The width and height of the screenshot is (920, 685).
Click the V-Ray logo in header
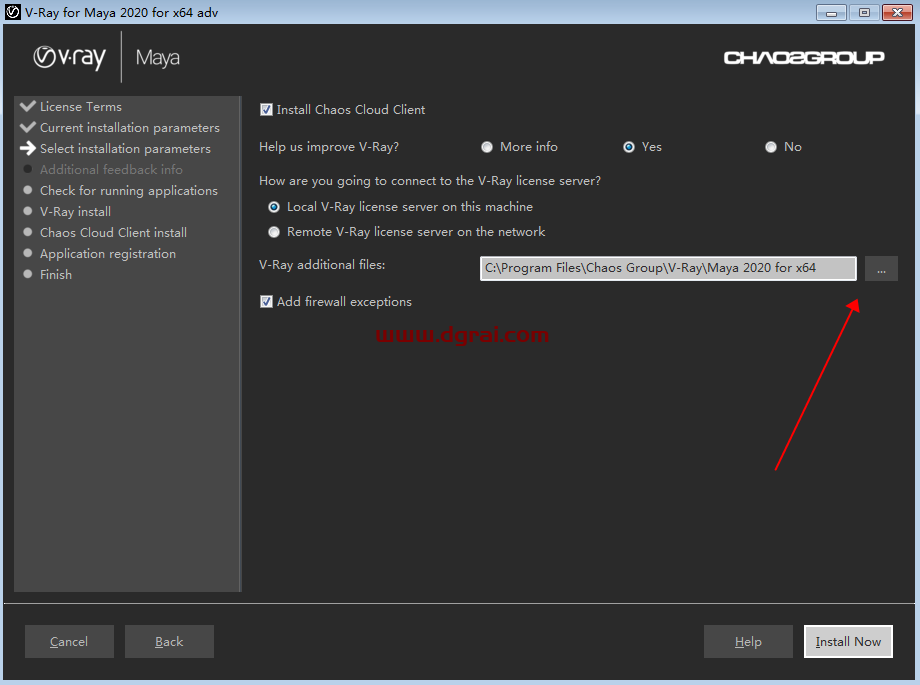tap(69, 57)
